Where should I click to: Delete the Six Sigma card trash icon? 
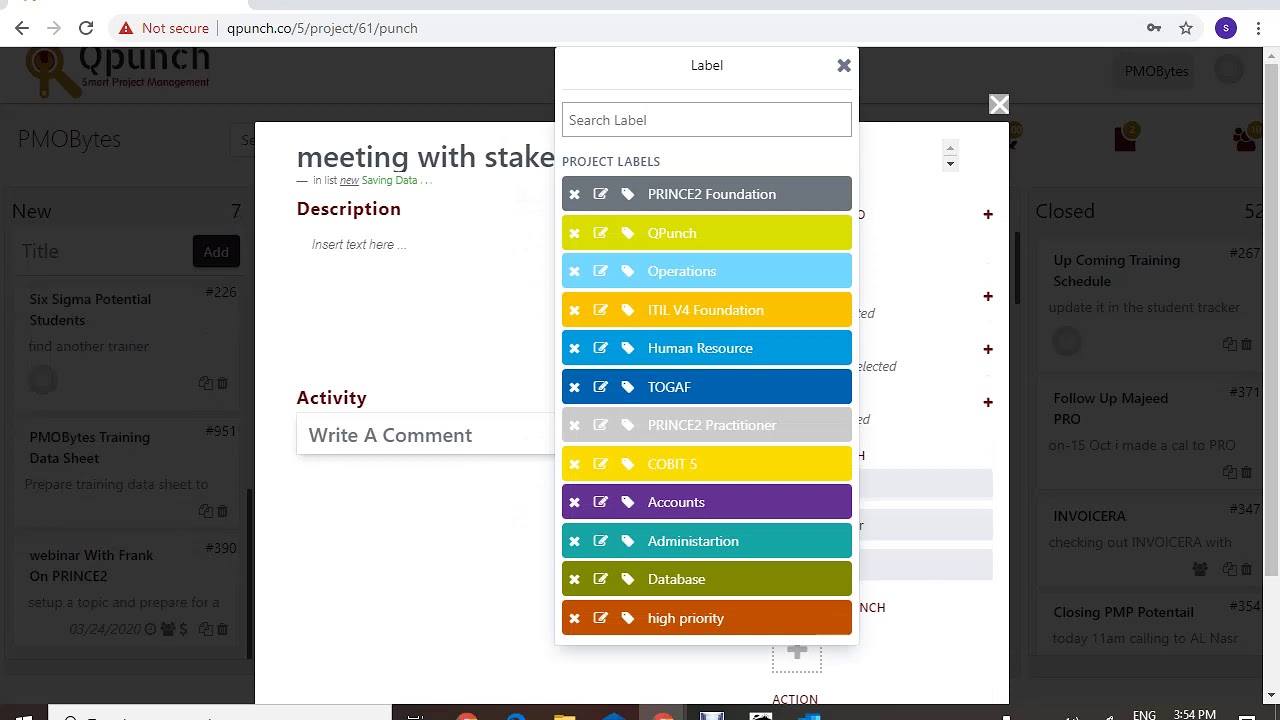click(x=222, y=383)
